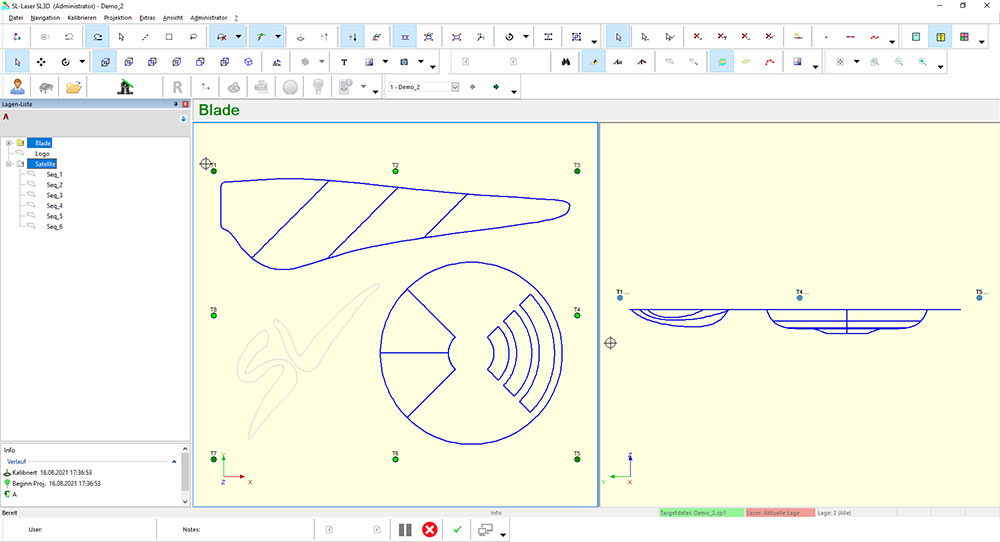Select the text tool T icon
This screenshot has width=1000, height=542.
[x=344, y=62]
